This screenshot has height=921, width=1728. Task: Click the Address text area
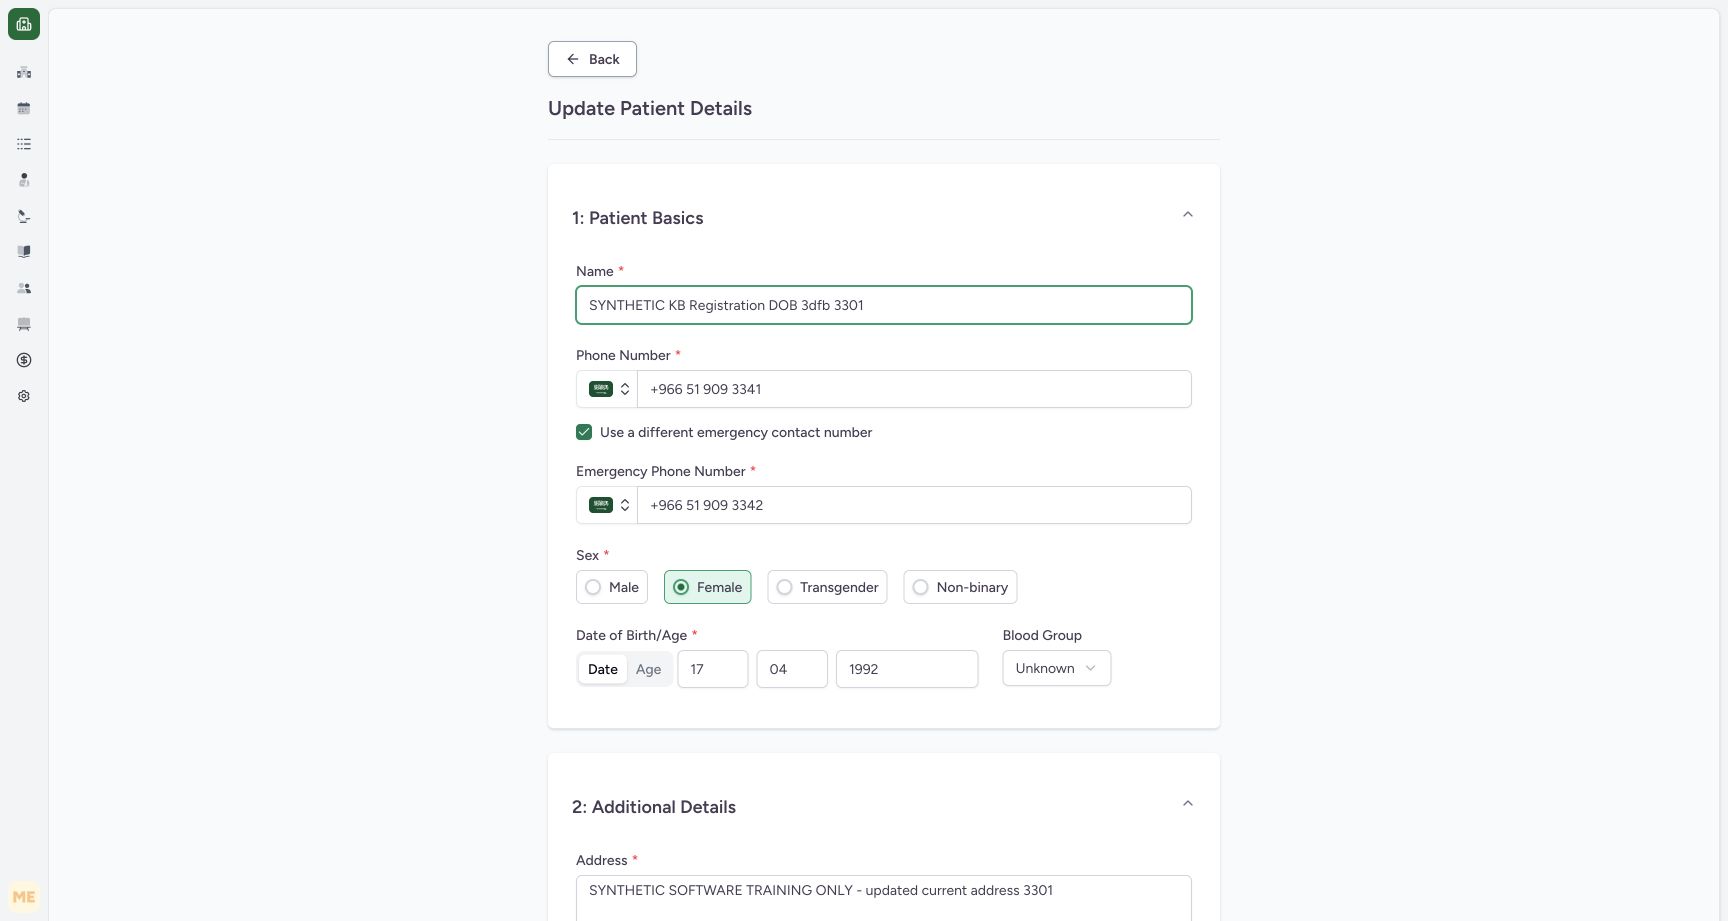click(x=884, y=898)
